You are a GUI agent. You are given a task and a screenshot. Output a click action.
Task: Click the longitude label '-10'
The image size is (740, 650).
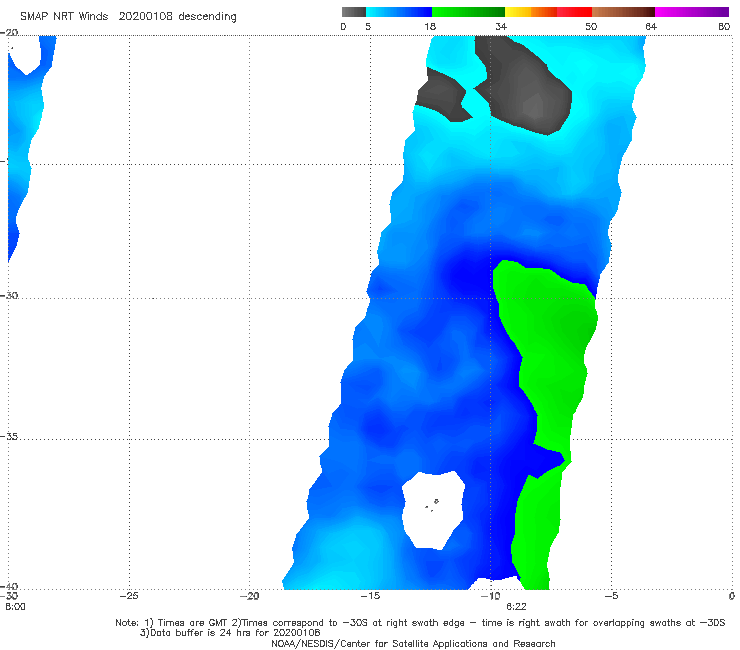(x=490, y=596)
